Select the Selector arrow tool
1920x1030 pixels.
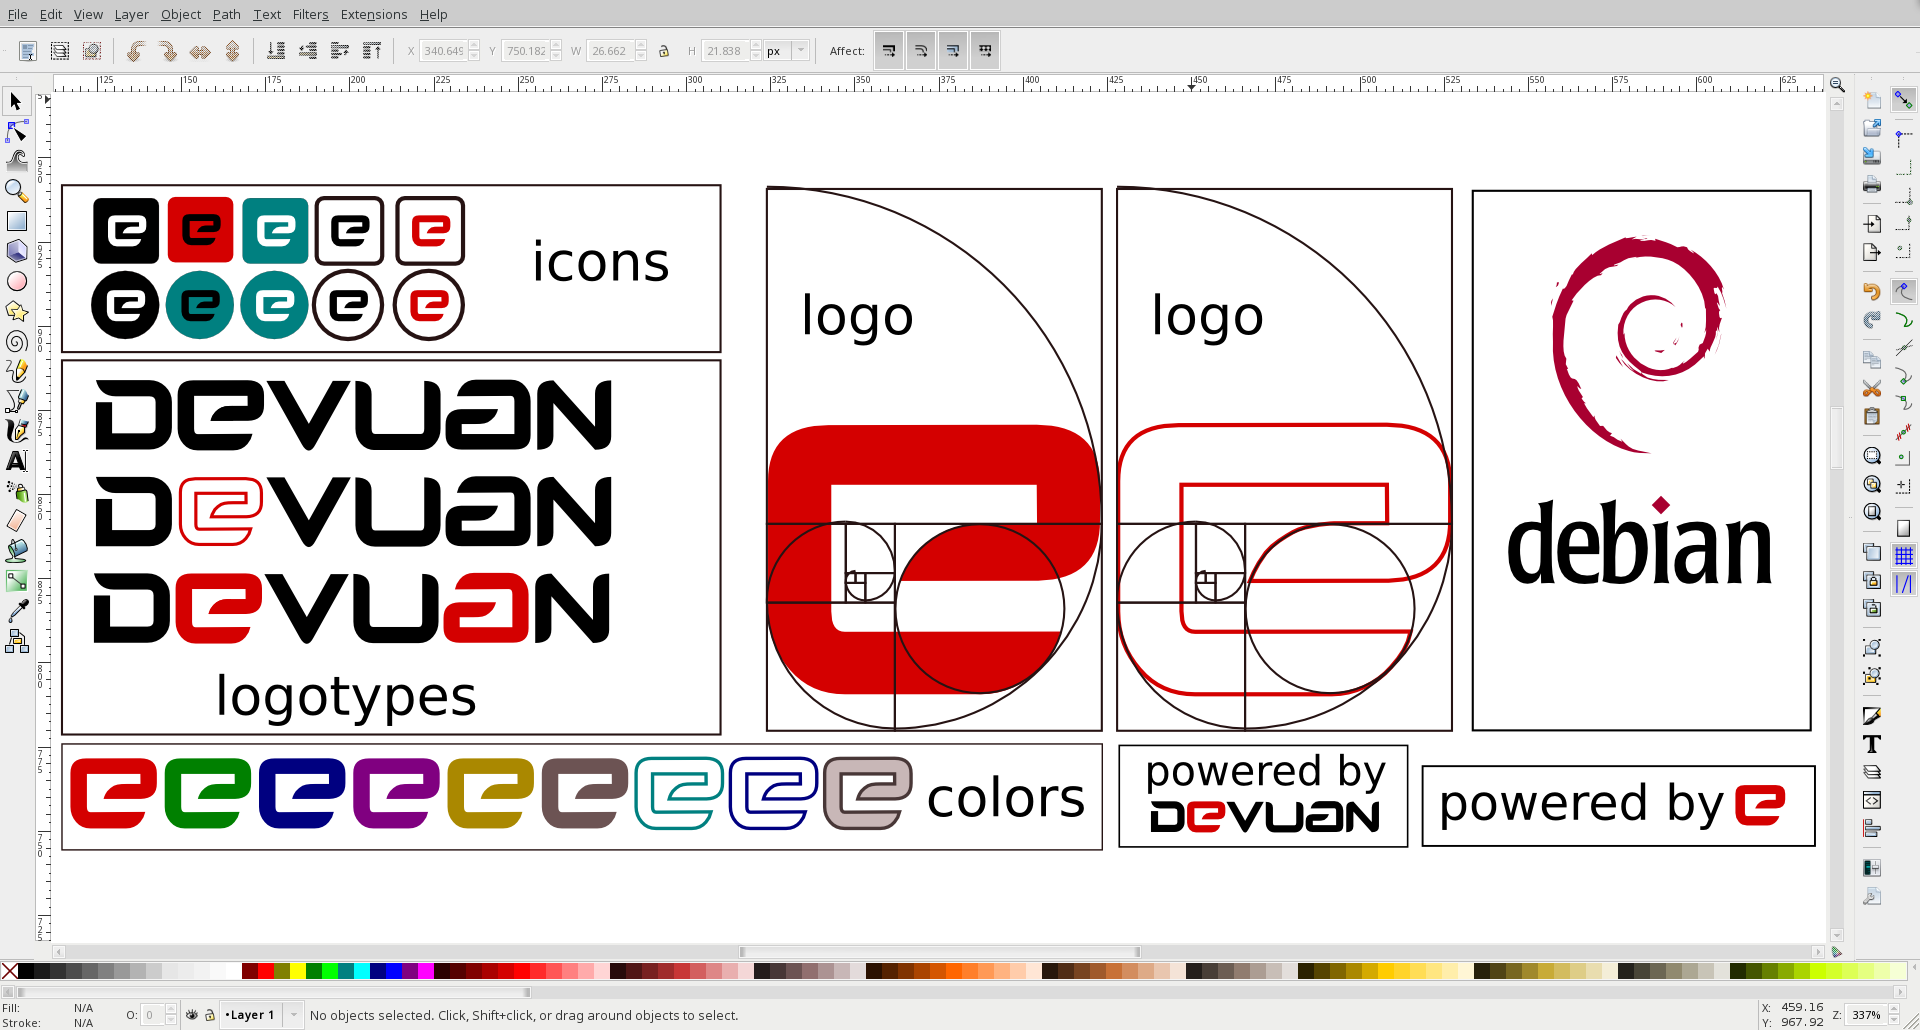pyautogui.click(x=16, y=101)
